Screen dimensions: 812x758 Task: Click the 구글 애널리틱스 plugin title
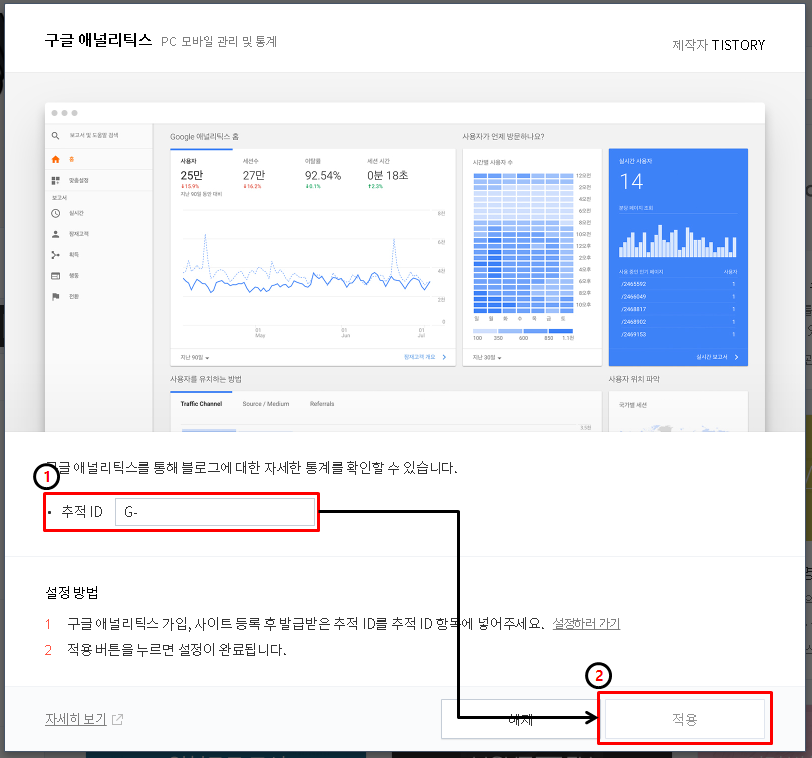(x=98, y=40)
